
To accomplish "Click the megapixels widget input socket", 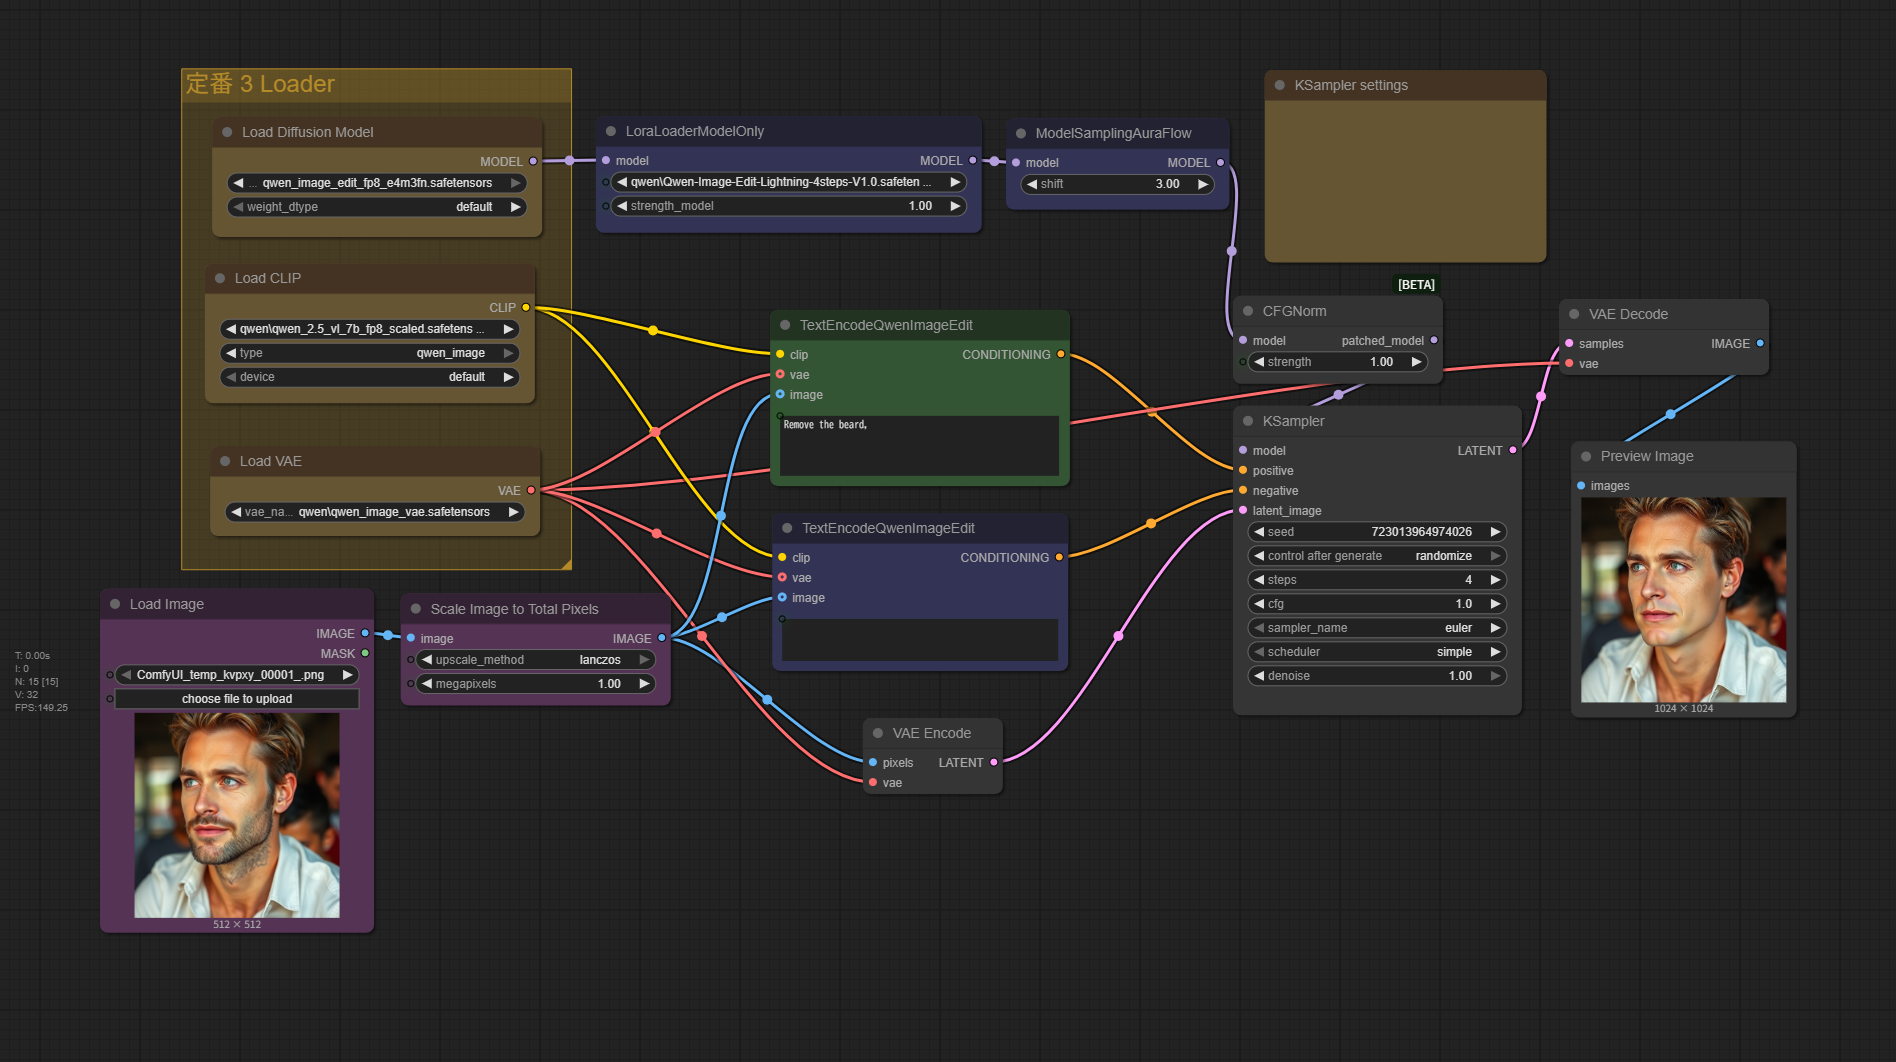I will (x=411, y=684).
